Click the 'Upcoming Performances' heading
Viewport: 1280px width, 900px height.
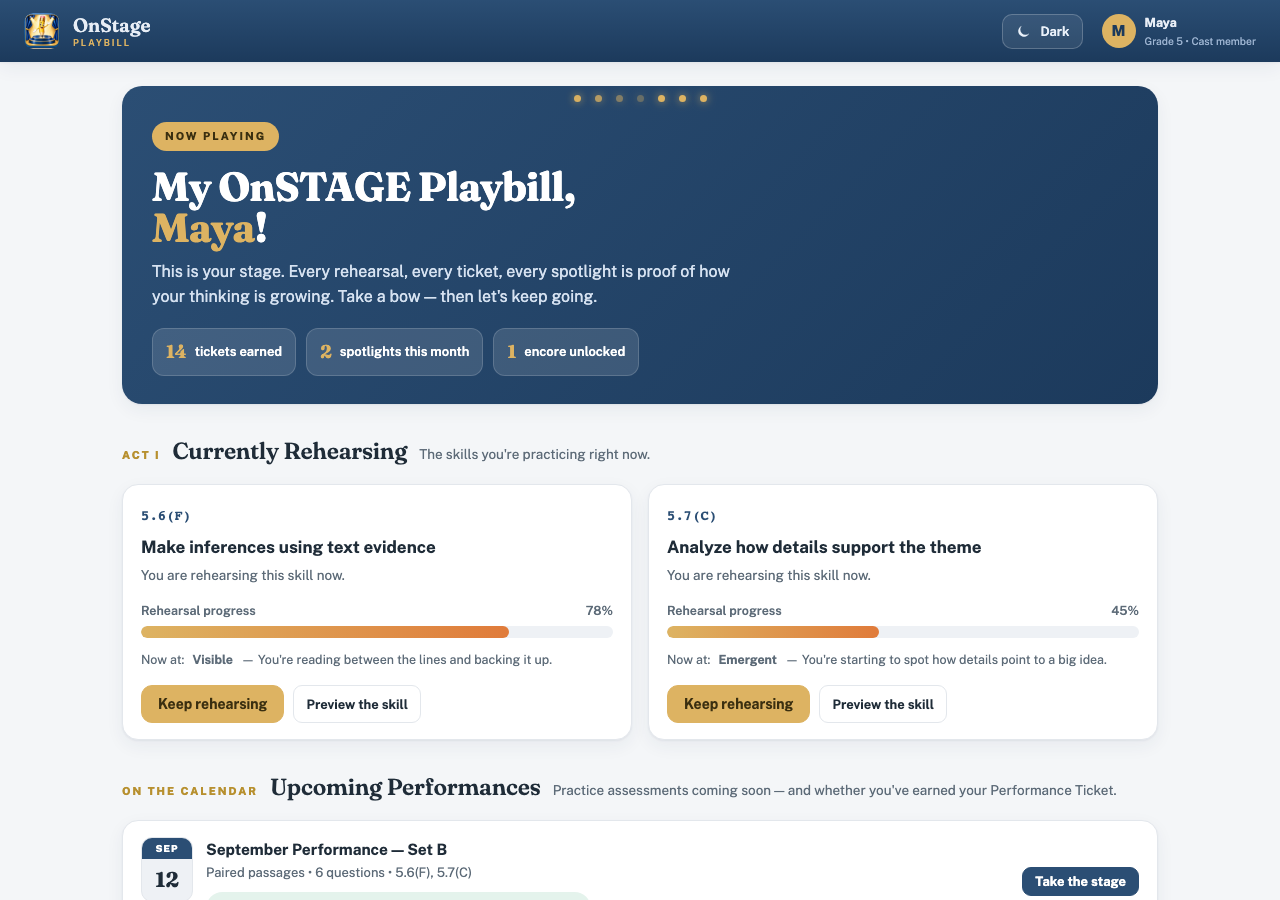click(405, 788)
